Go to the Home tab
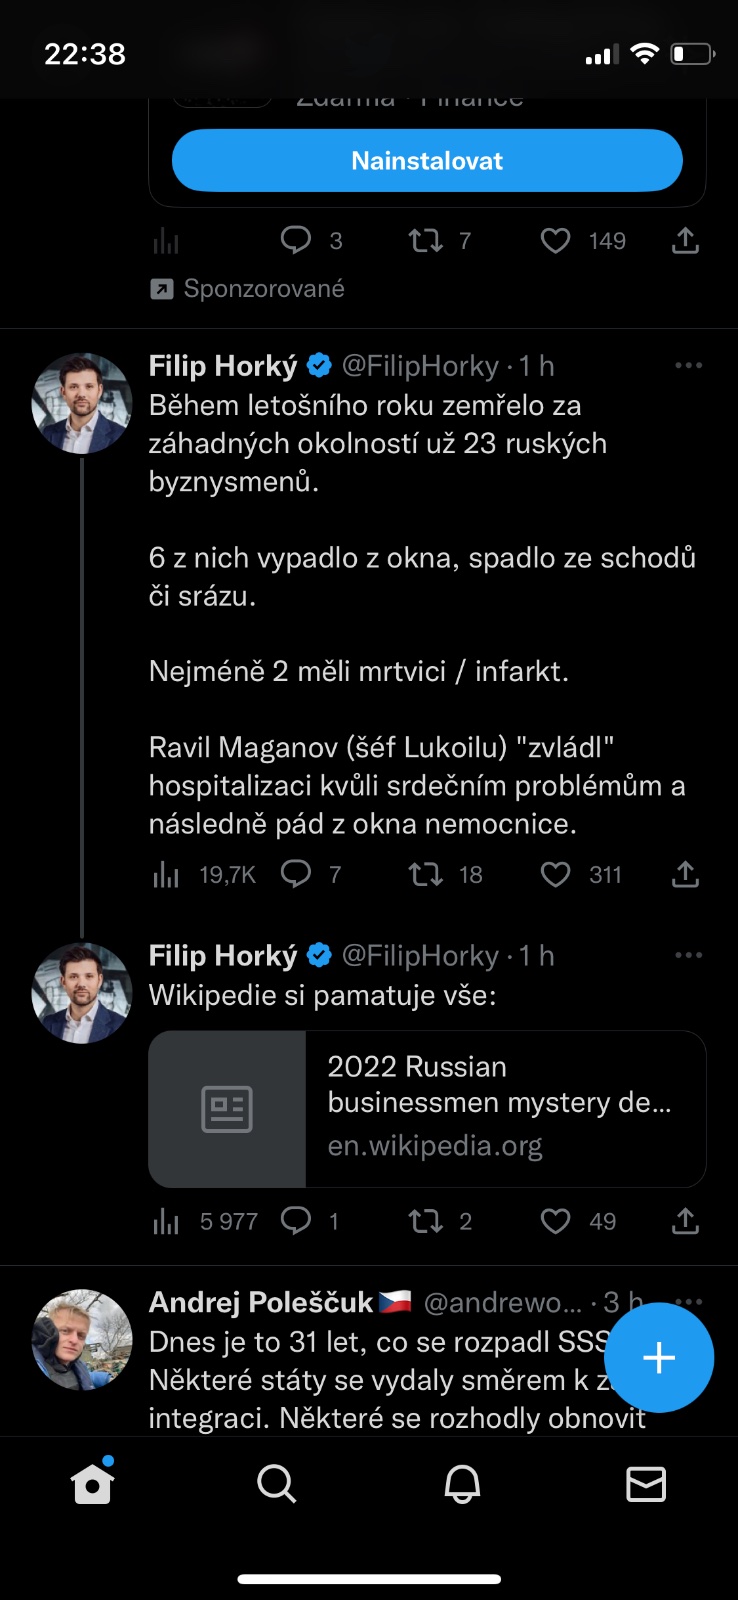Image resolution: width=738 pixels, height=1600 pixels. coord(92,1484)
